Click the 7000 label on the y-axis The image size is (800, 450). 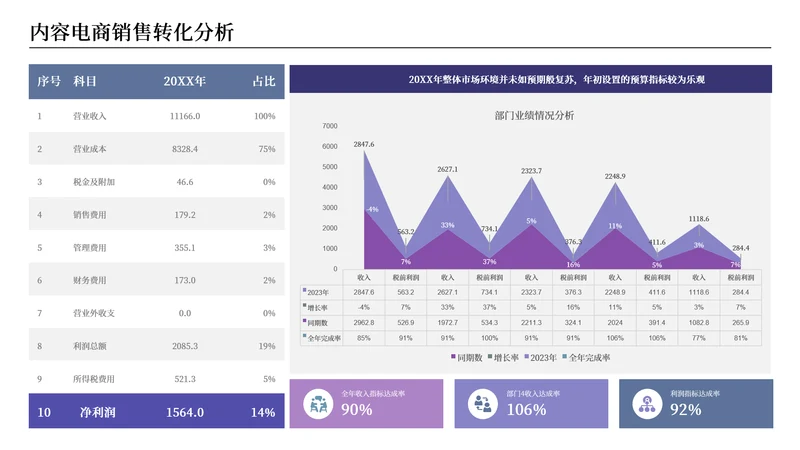pyautogui.click(x=330, y=126)
